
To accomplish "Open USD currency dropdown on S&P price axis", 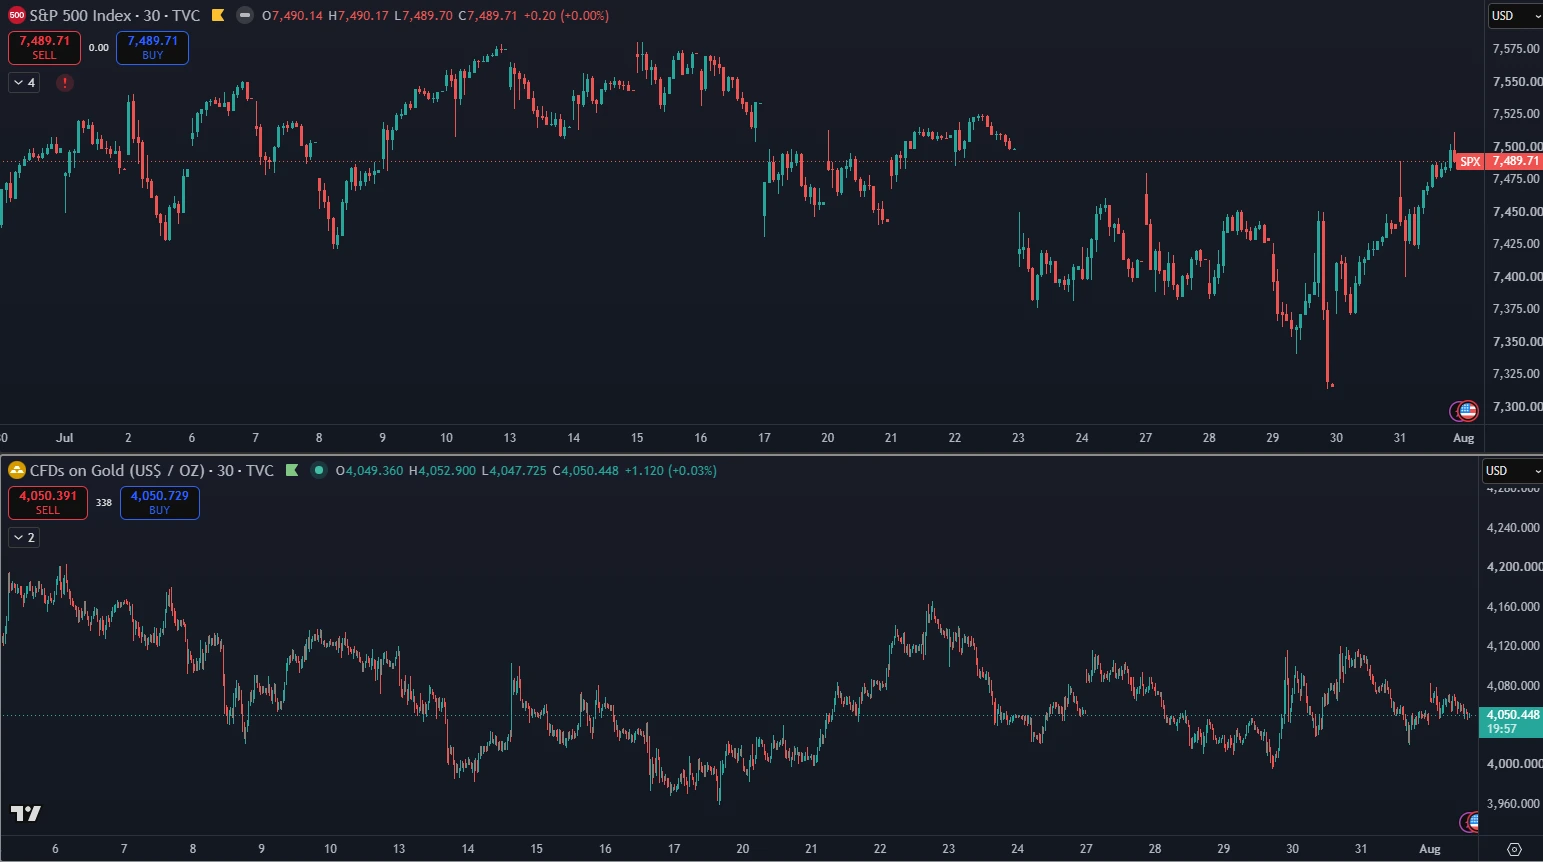I will [x=1514, y=15].
